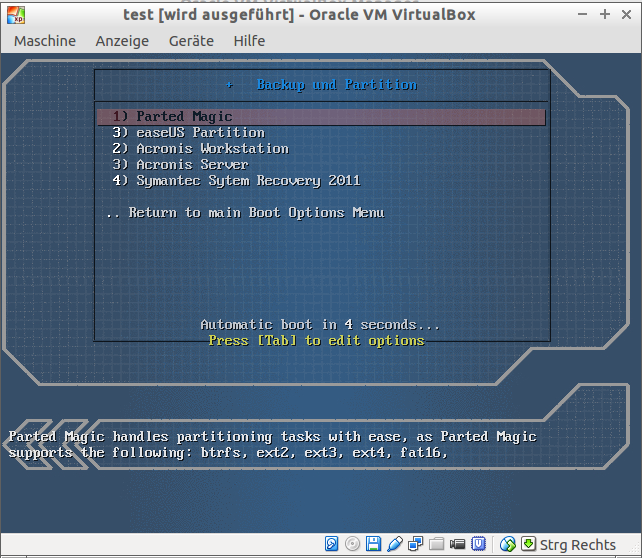Image resolution: width=642 pixels, height=558 pixels.
Task: Open the shared folders status icon
Action: [x=436, y=544]
